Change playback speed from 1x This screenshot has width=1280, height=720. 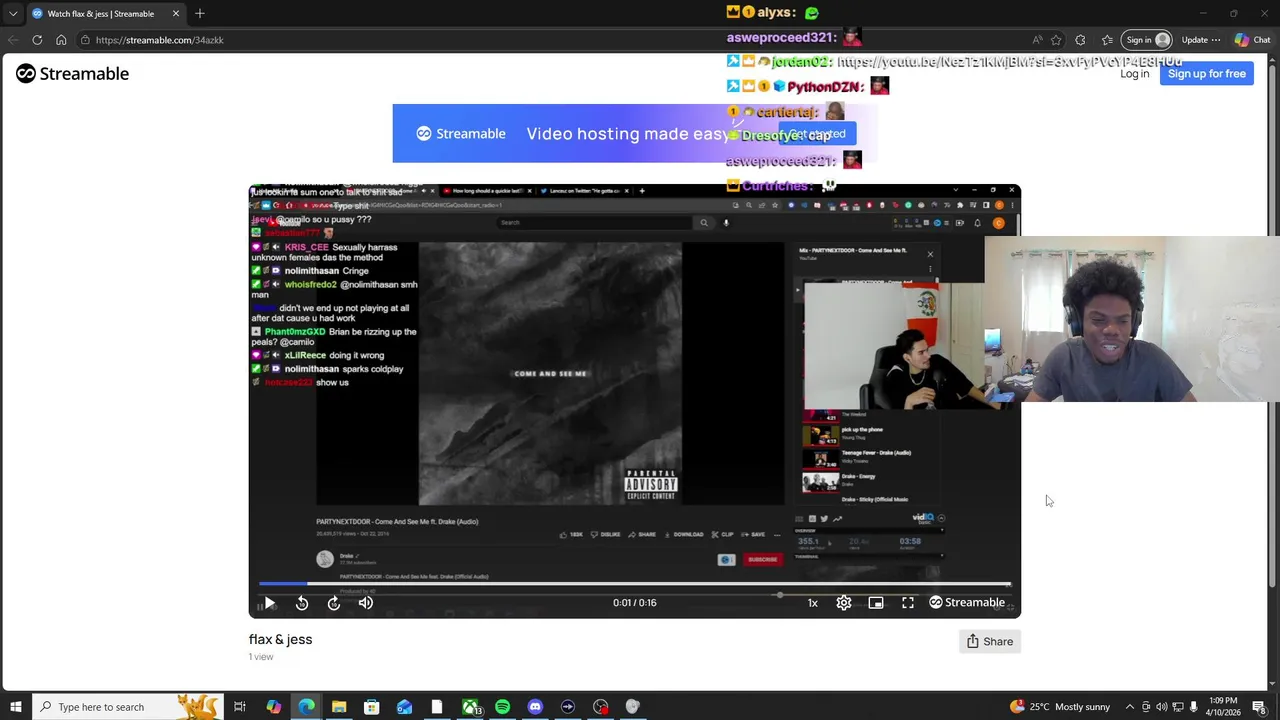813,603
